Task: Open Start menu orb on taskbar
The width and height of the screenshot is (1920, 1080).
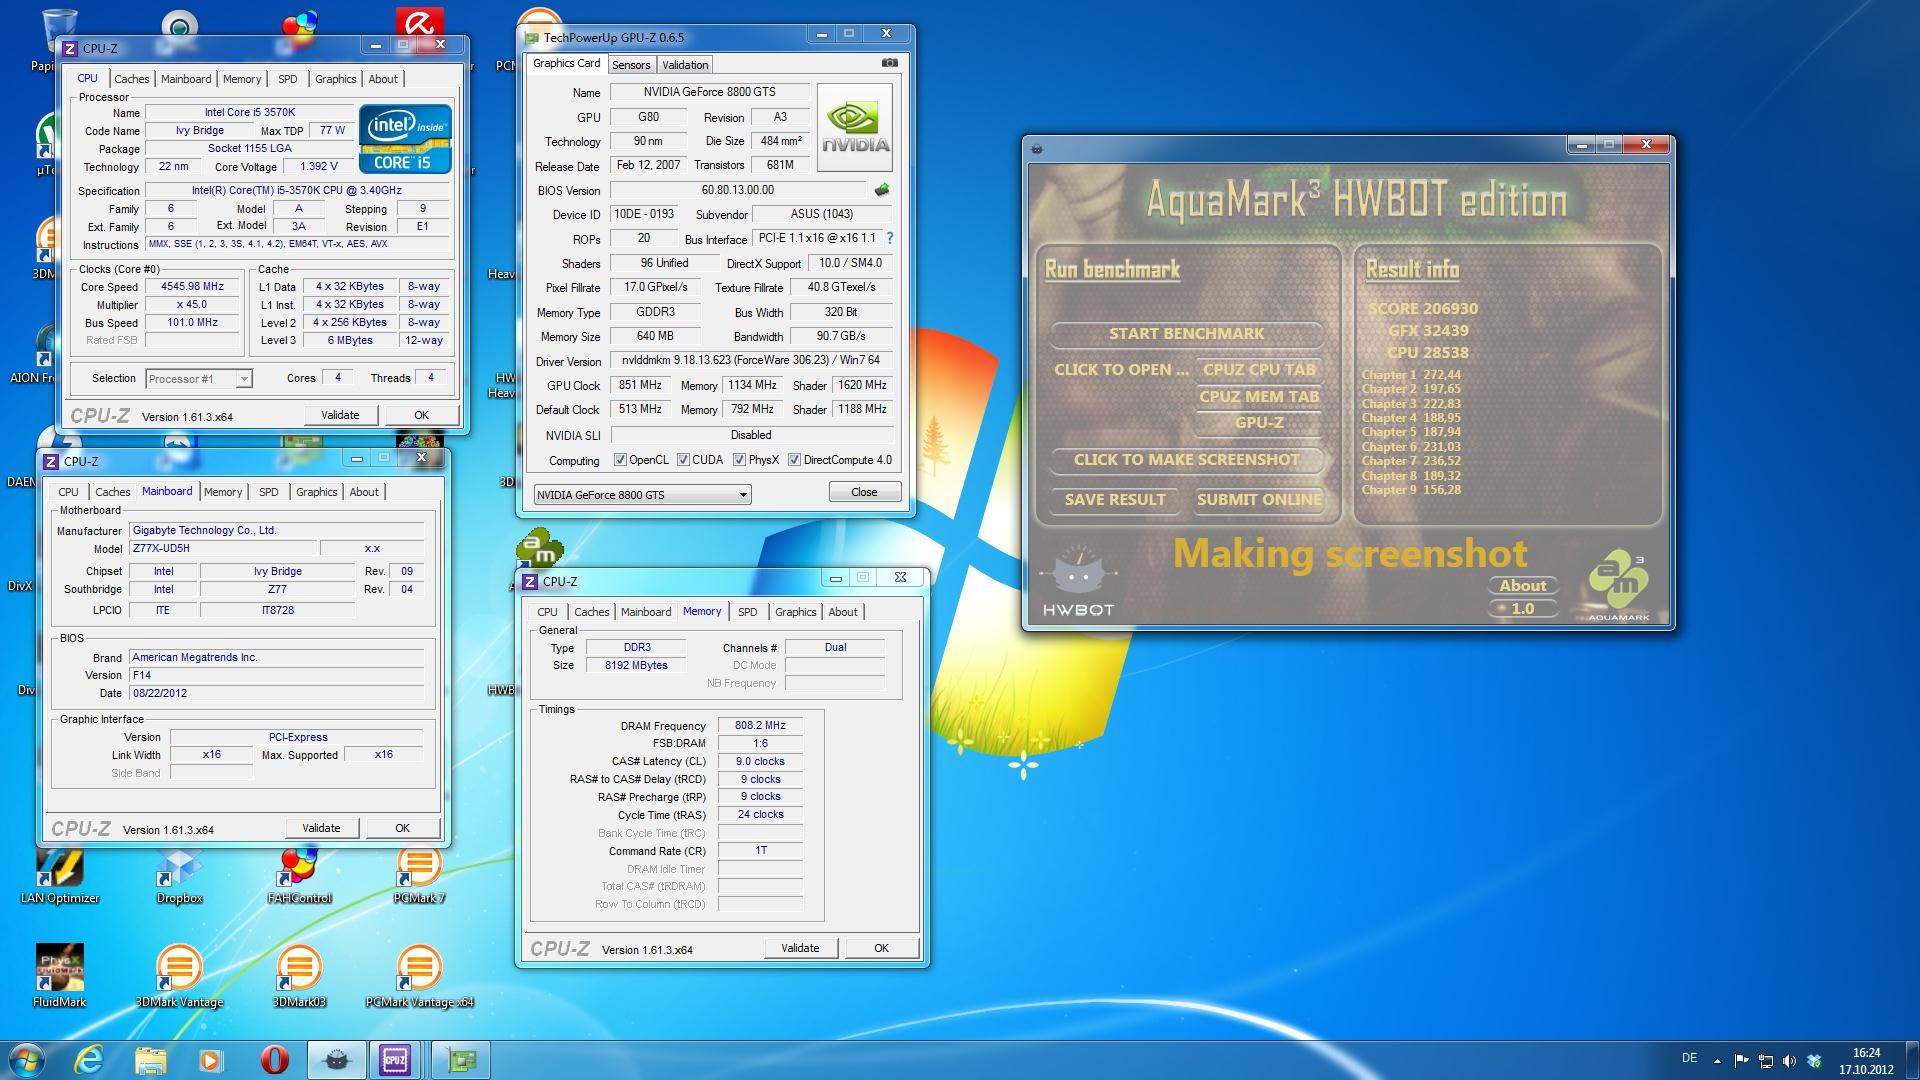Action: 27,1060
